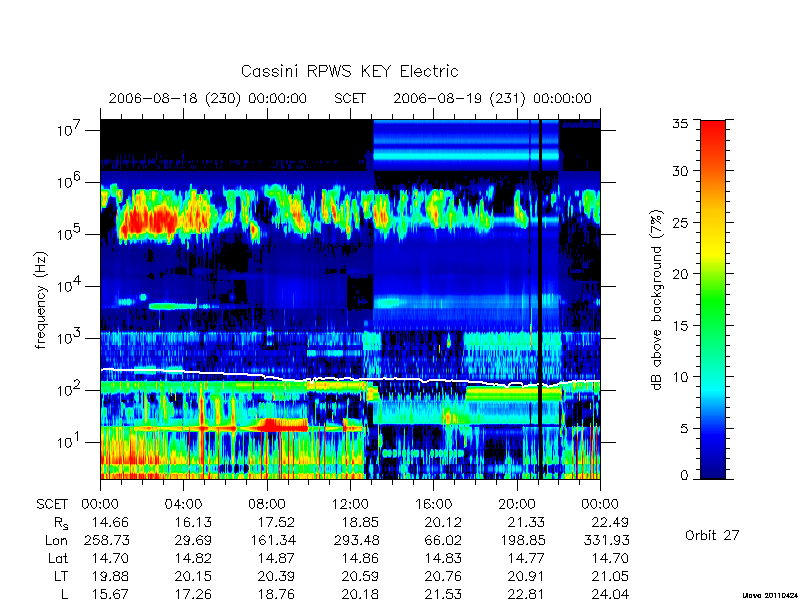This screenshot has width=800, height=600.
Task: Click the 12:00 SCET time label
Action: click(x=350, y=504)
